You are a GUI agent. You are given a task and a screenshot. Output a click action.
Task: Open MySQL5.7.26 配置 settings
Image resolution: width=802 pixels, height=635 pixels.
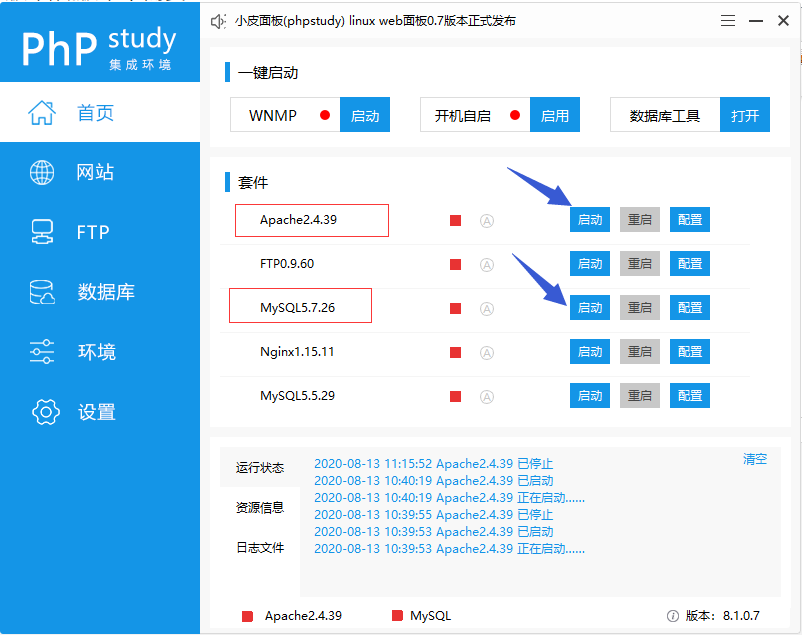(x=690, y=308)
